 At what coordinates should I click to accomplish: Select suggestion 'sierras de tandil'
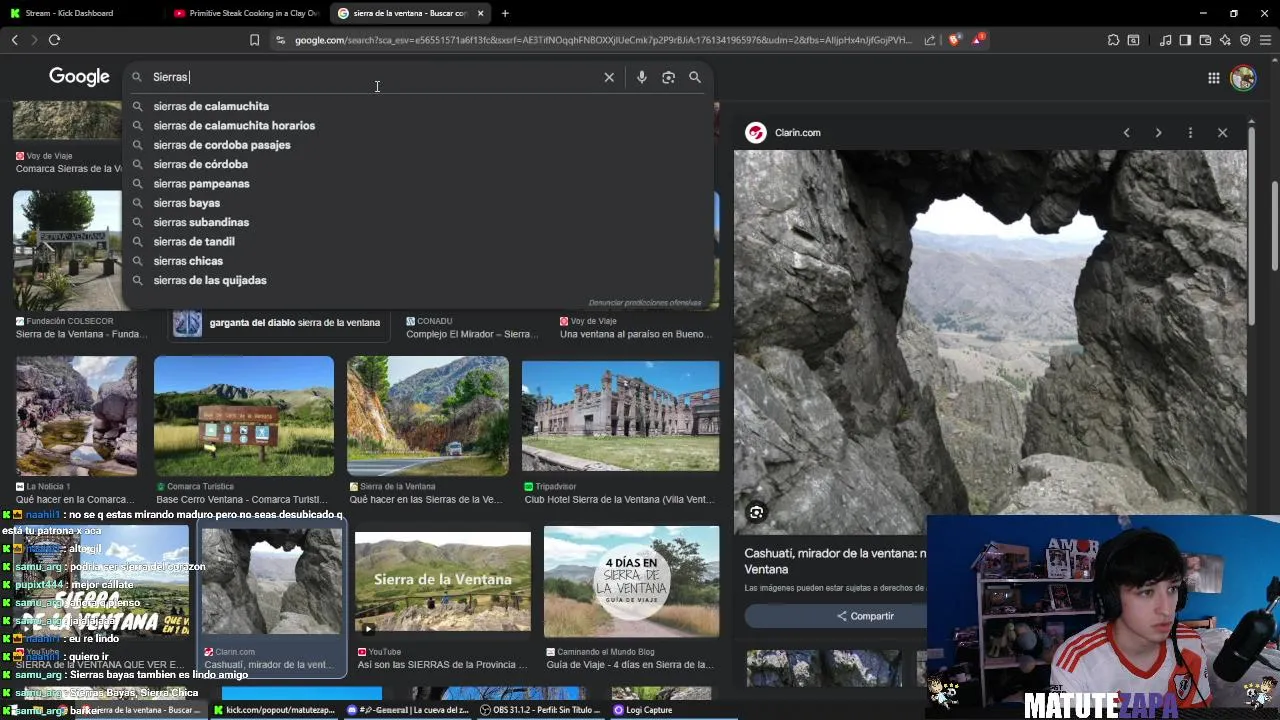coord(194,242)
